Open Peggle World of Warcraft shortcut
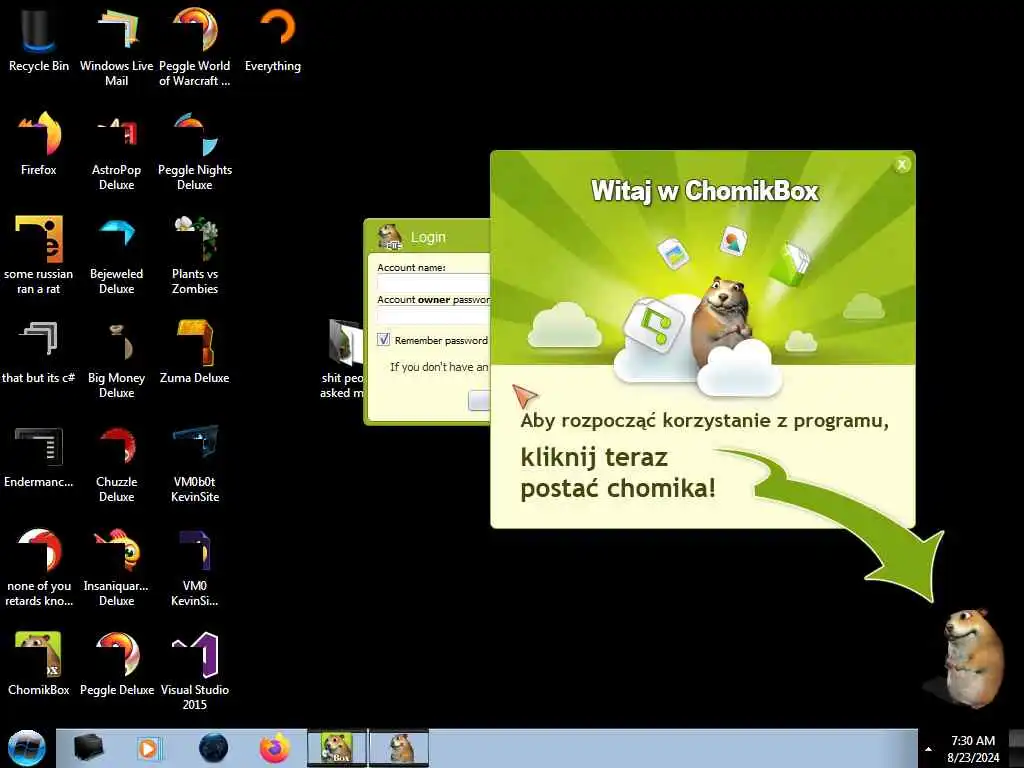This screenshot has height=768, width=1024. click(195, 47)
